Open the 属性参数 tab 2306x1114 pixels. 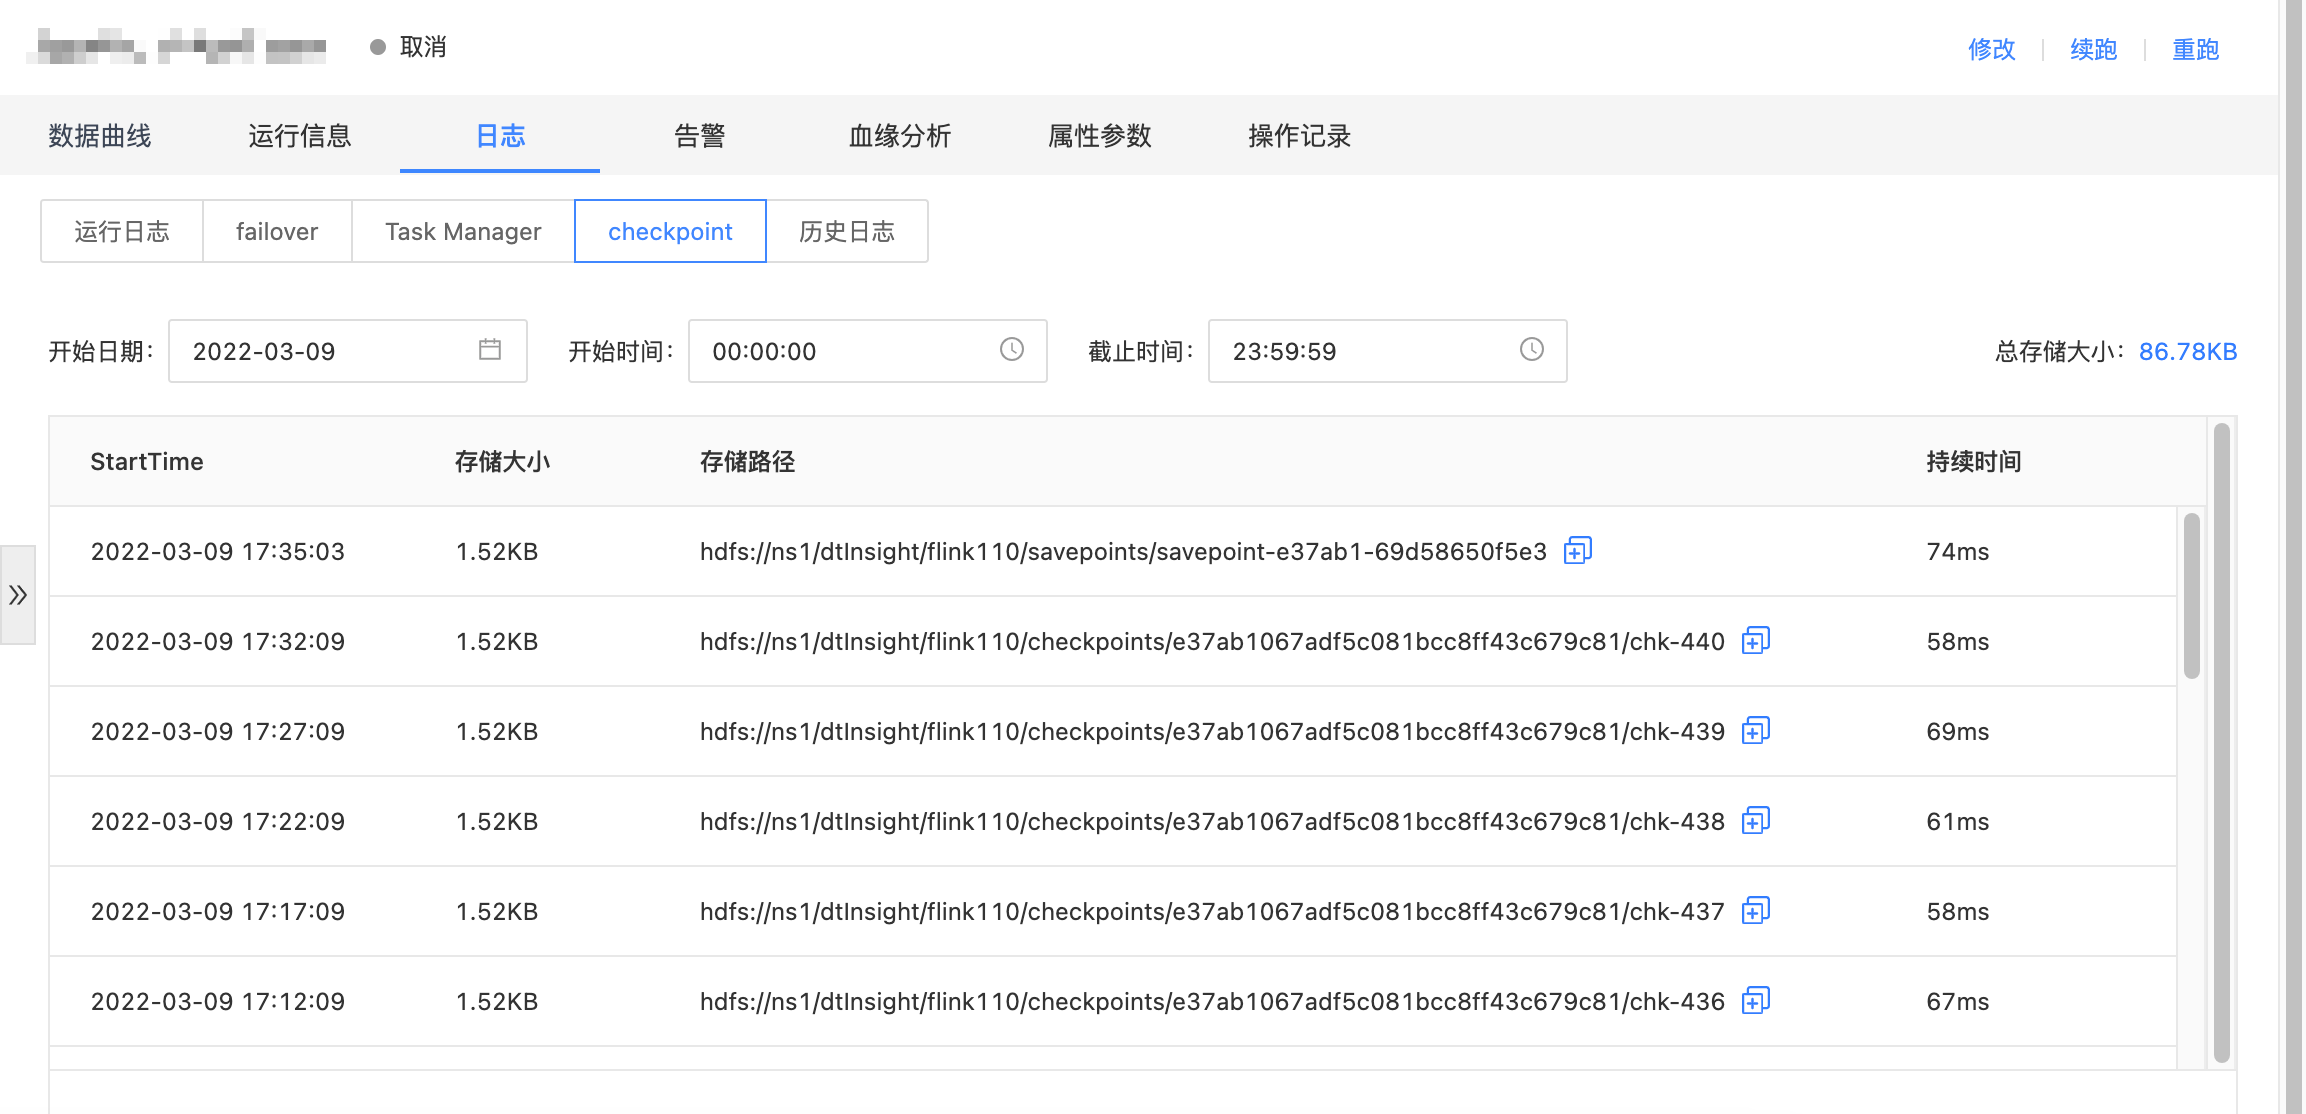(1100, 136)
